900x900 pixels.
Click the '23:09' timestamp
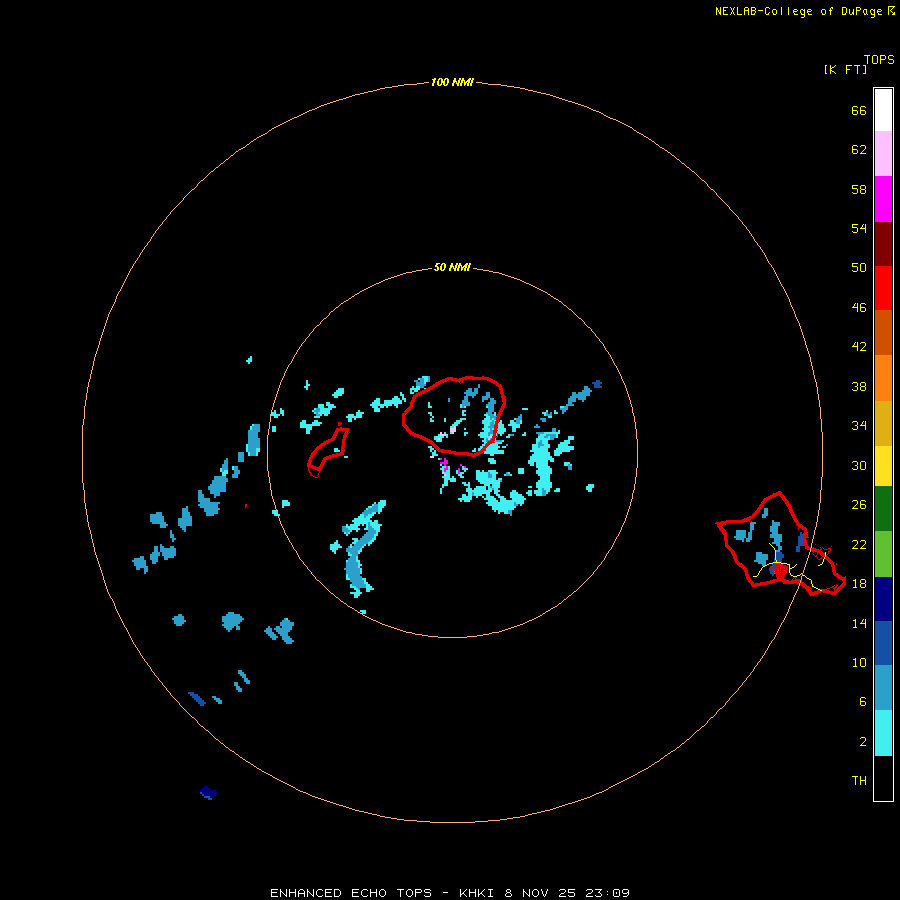(608, 893)
